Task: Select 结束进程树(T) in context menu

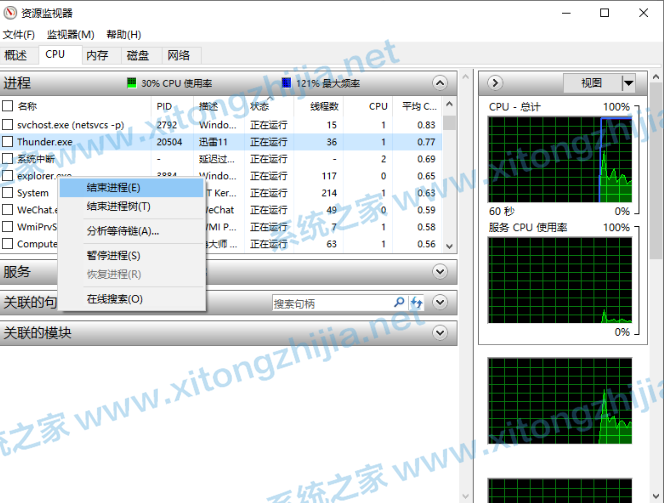Action: [131, 207]
